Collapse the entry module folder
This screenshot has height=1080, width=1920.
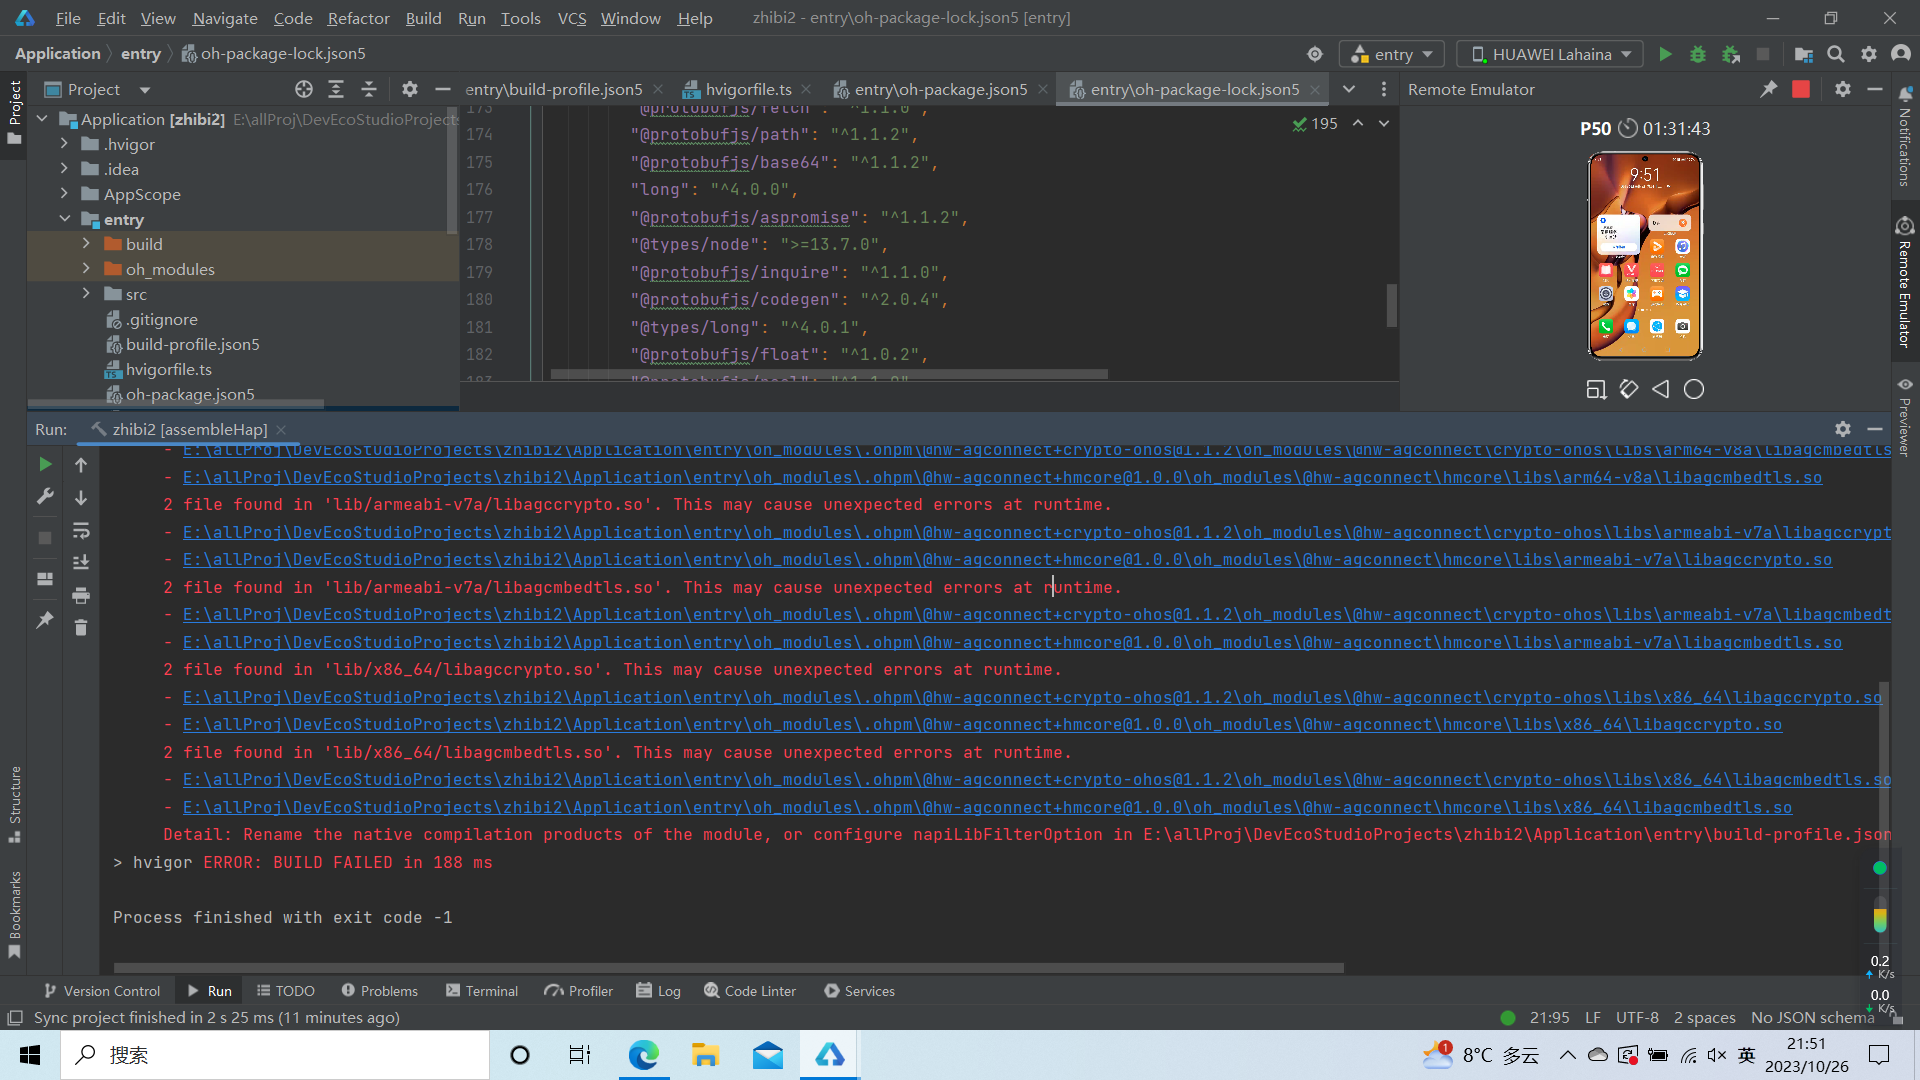click(x=64, y=219)
